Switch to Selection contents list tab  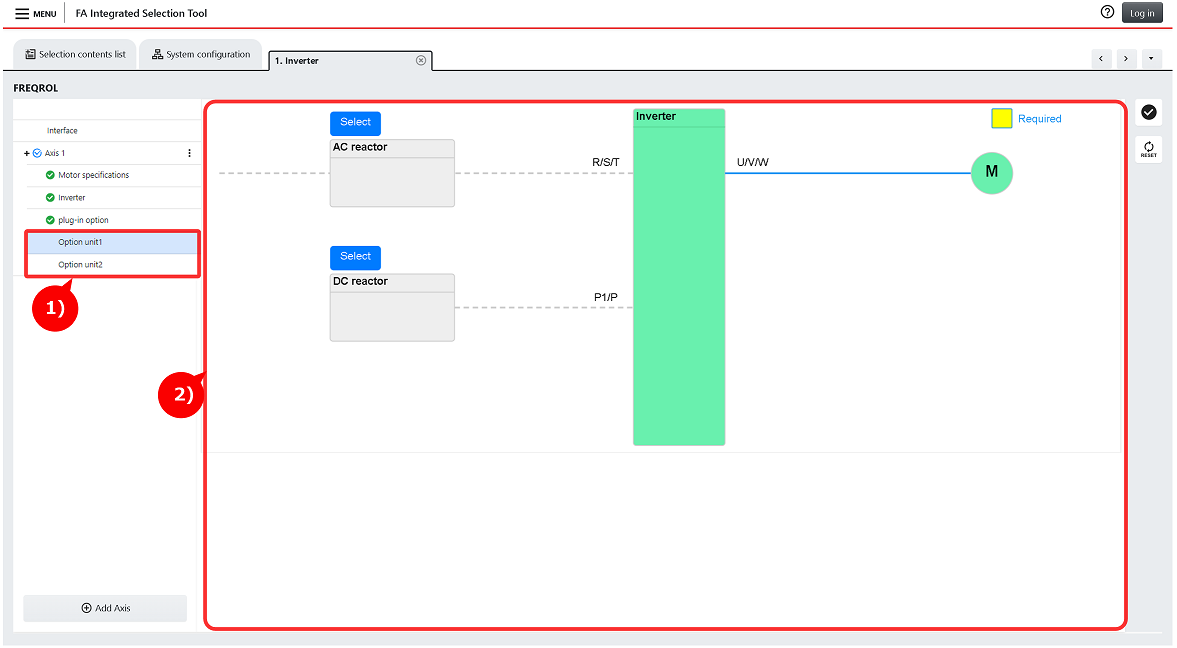tap(75, 54)
